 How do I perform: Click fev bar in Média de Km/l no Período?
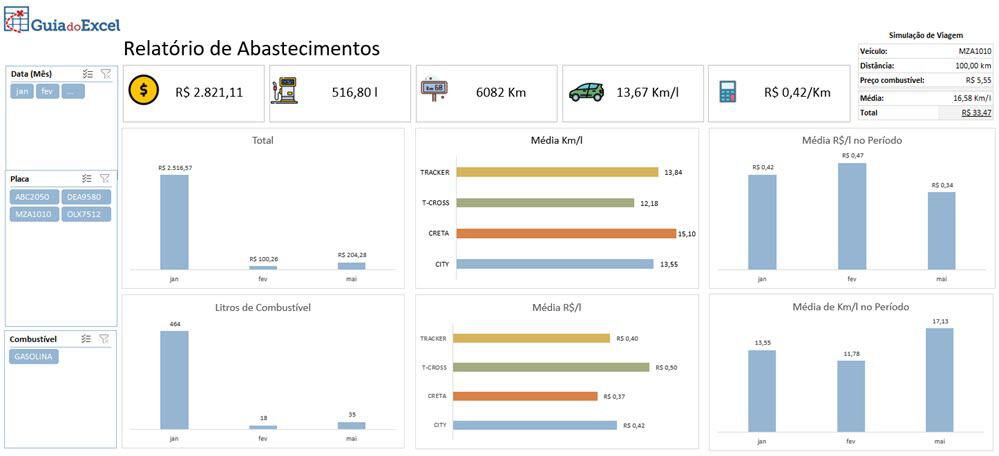click(852, 396)
